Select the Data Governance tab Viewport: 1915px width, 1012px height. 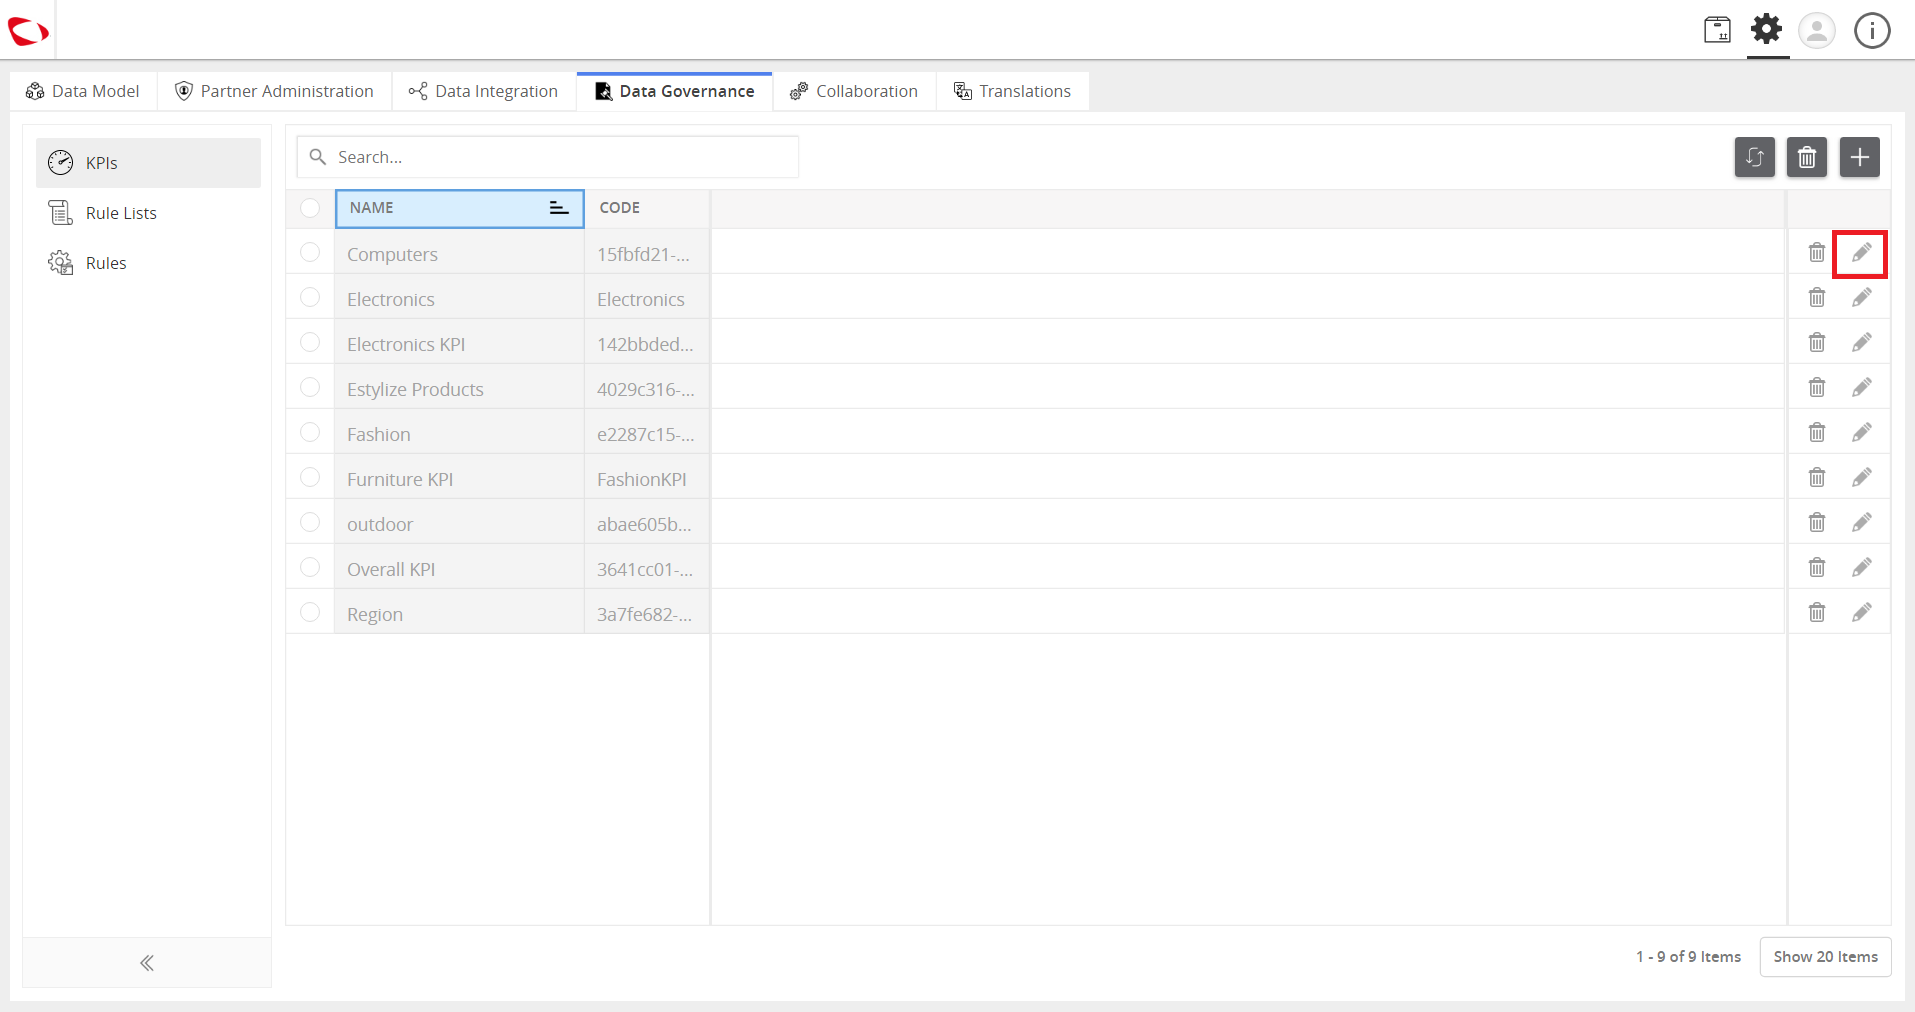tap(675, 91)
